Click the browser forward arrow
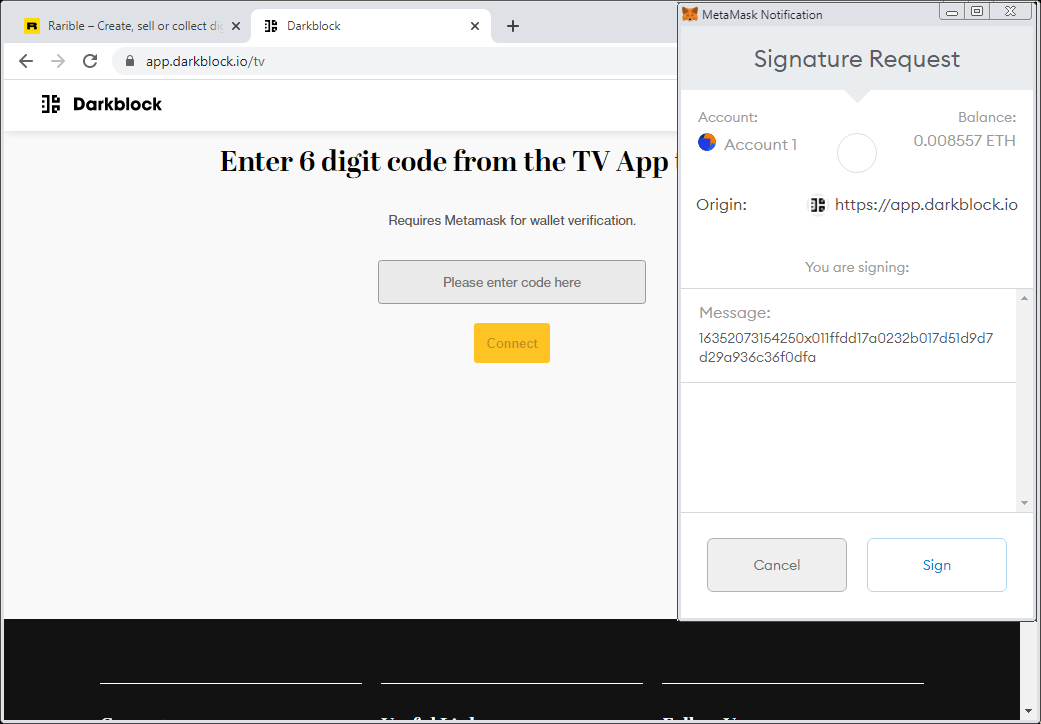The image size is (1041, 724). tap(58, 61)
